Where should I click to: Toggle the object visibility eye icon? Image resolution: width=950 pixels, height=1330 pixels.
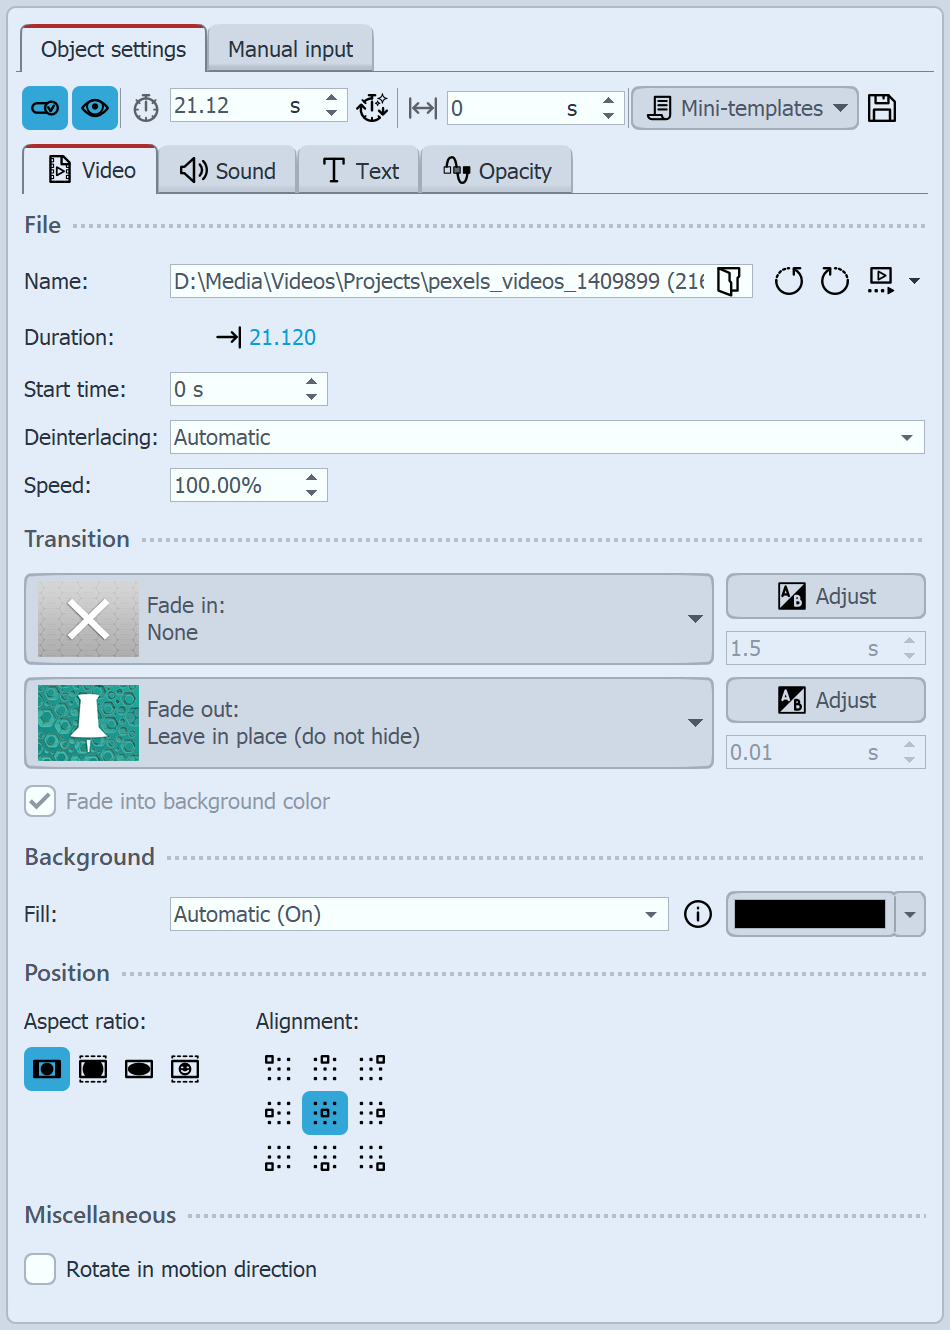tap(94, 107)
